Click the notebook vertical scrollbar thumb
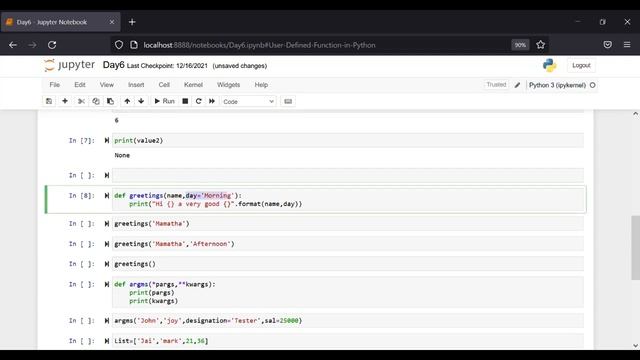Screen dimensions: 640x360 [636, 248]
